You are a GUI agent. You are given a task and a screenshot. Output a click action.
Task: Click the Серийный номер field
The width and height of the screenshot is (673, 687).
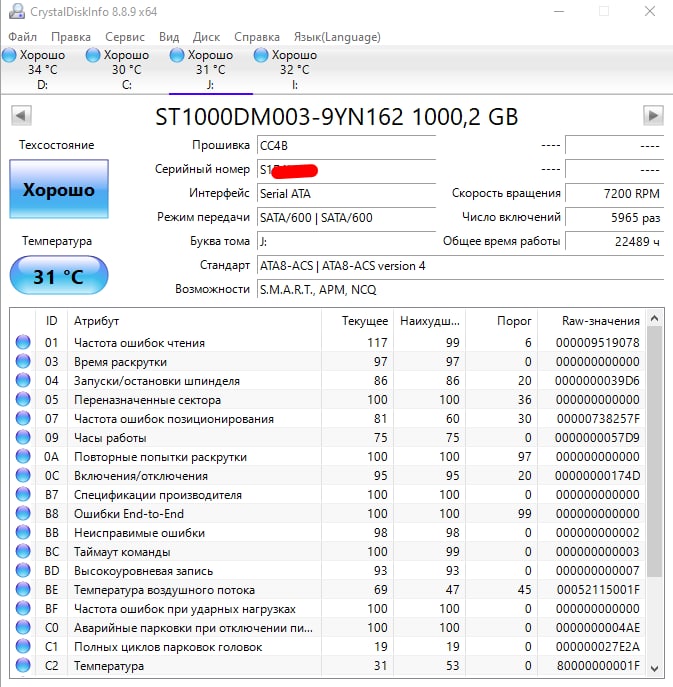pyautogui.click(x=346, y=170)
